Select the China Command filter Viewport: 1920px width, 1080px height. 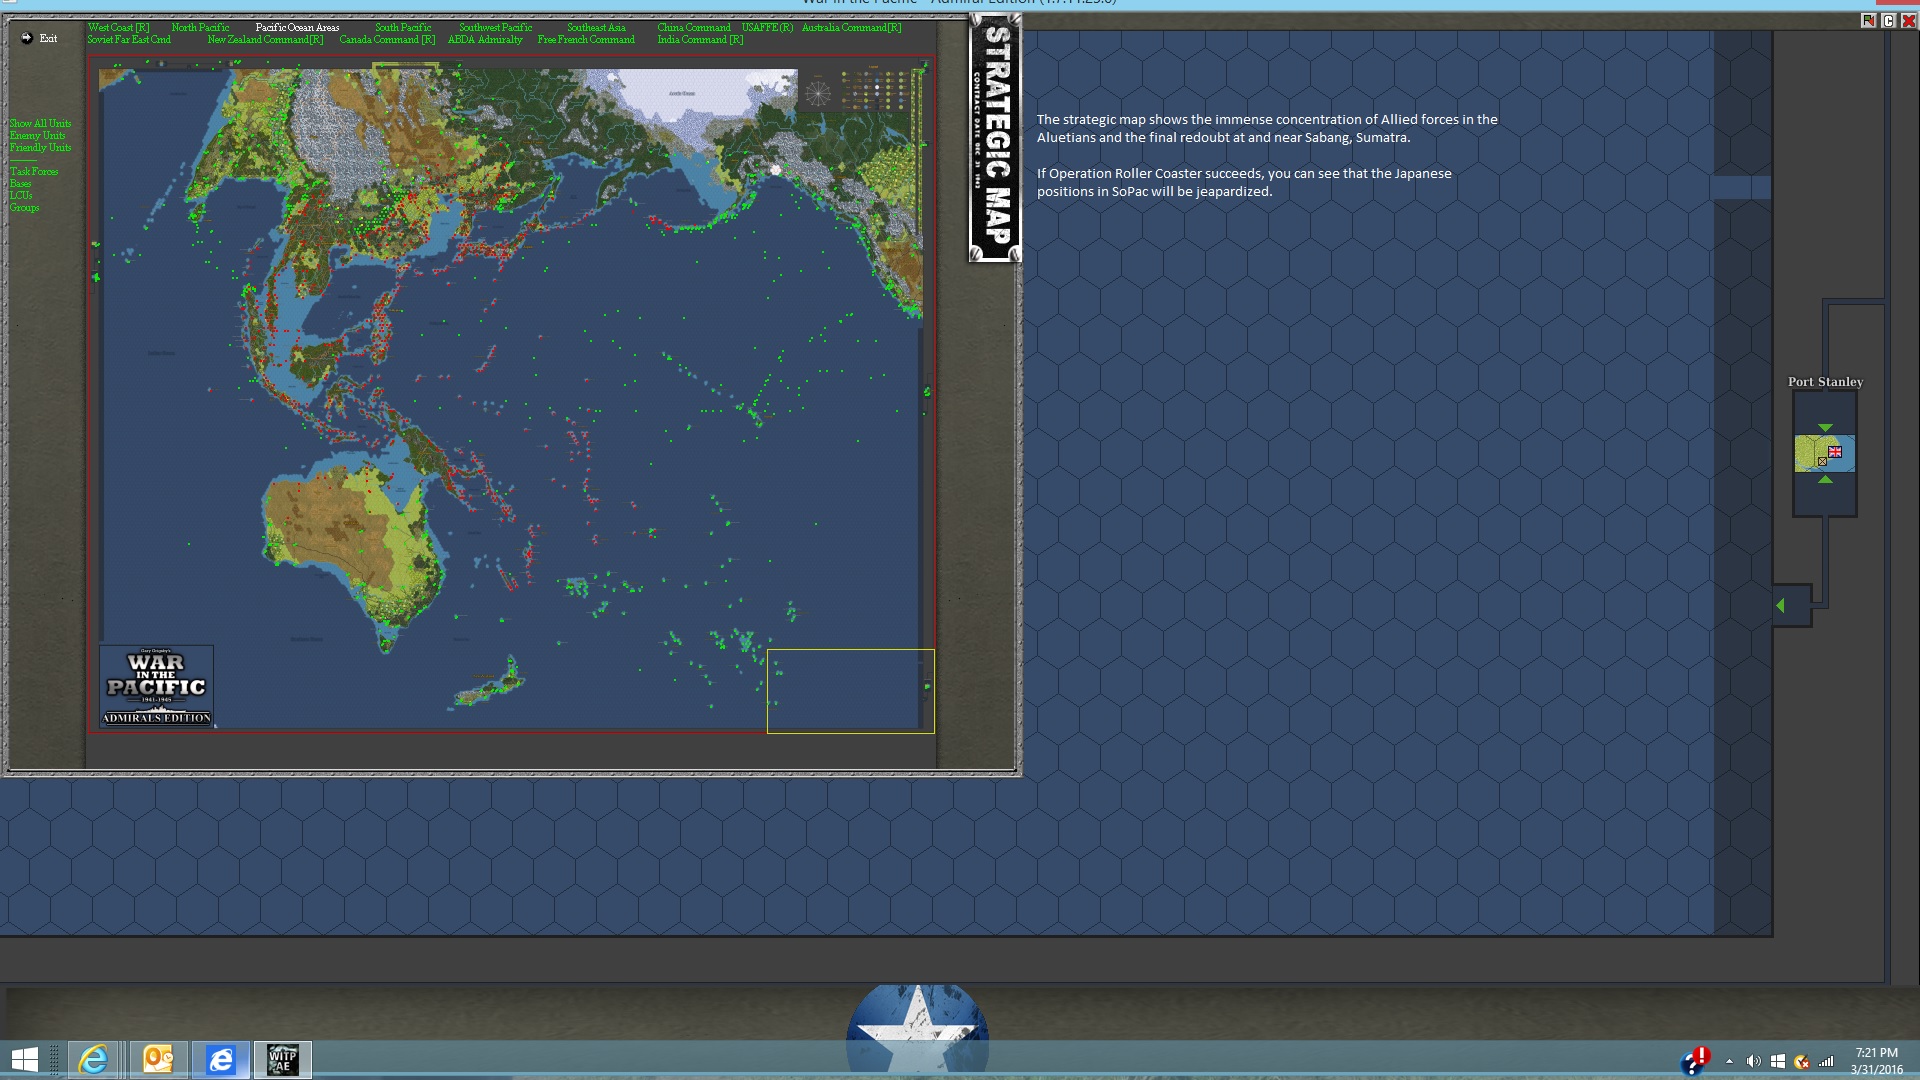click(x=694, y=28)
